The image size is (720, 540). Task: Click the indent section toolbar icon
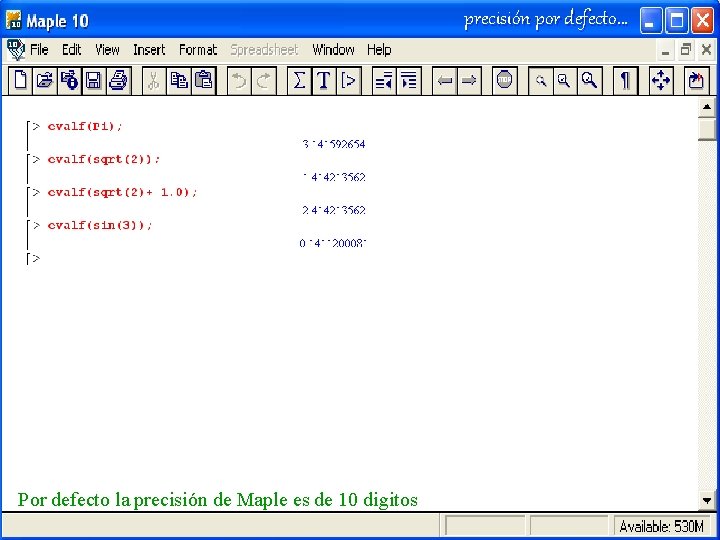[409, 81]
